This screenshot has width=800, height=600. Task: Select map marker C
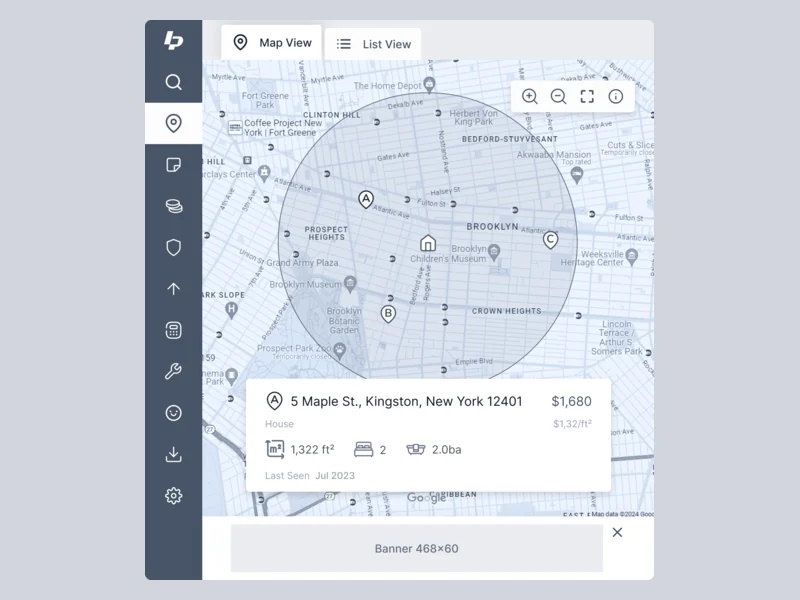point(550,240)
